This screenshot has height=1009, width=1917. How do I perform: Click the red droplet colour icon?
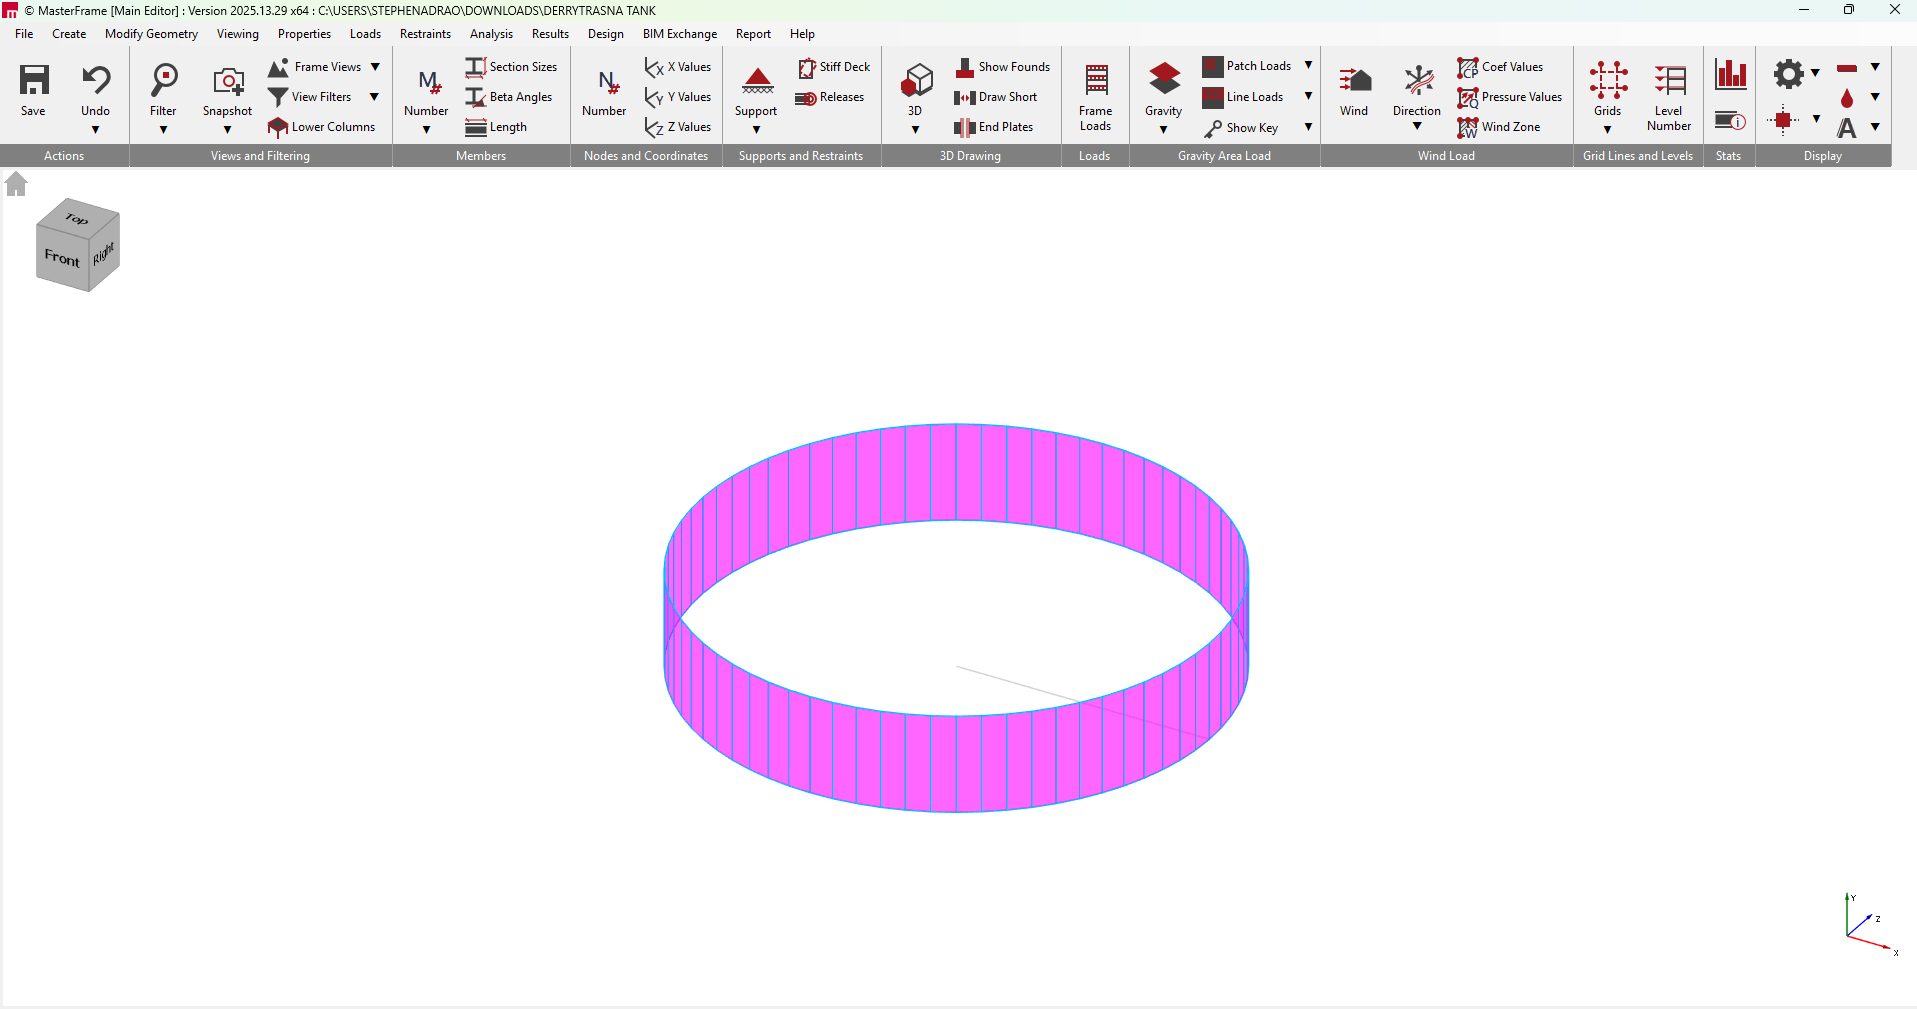[x=1847, y=98]
